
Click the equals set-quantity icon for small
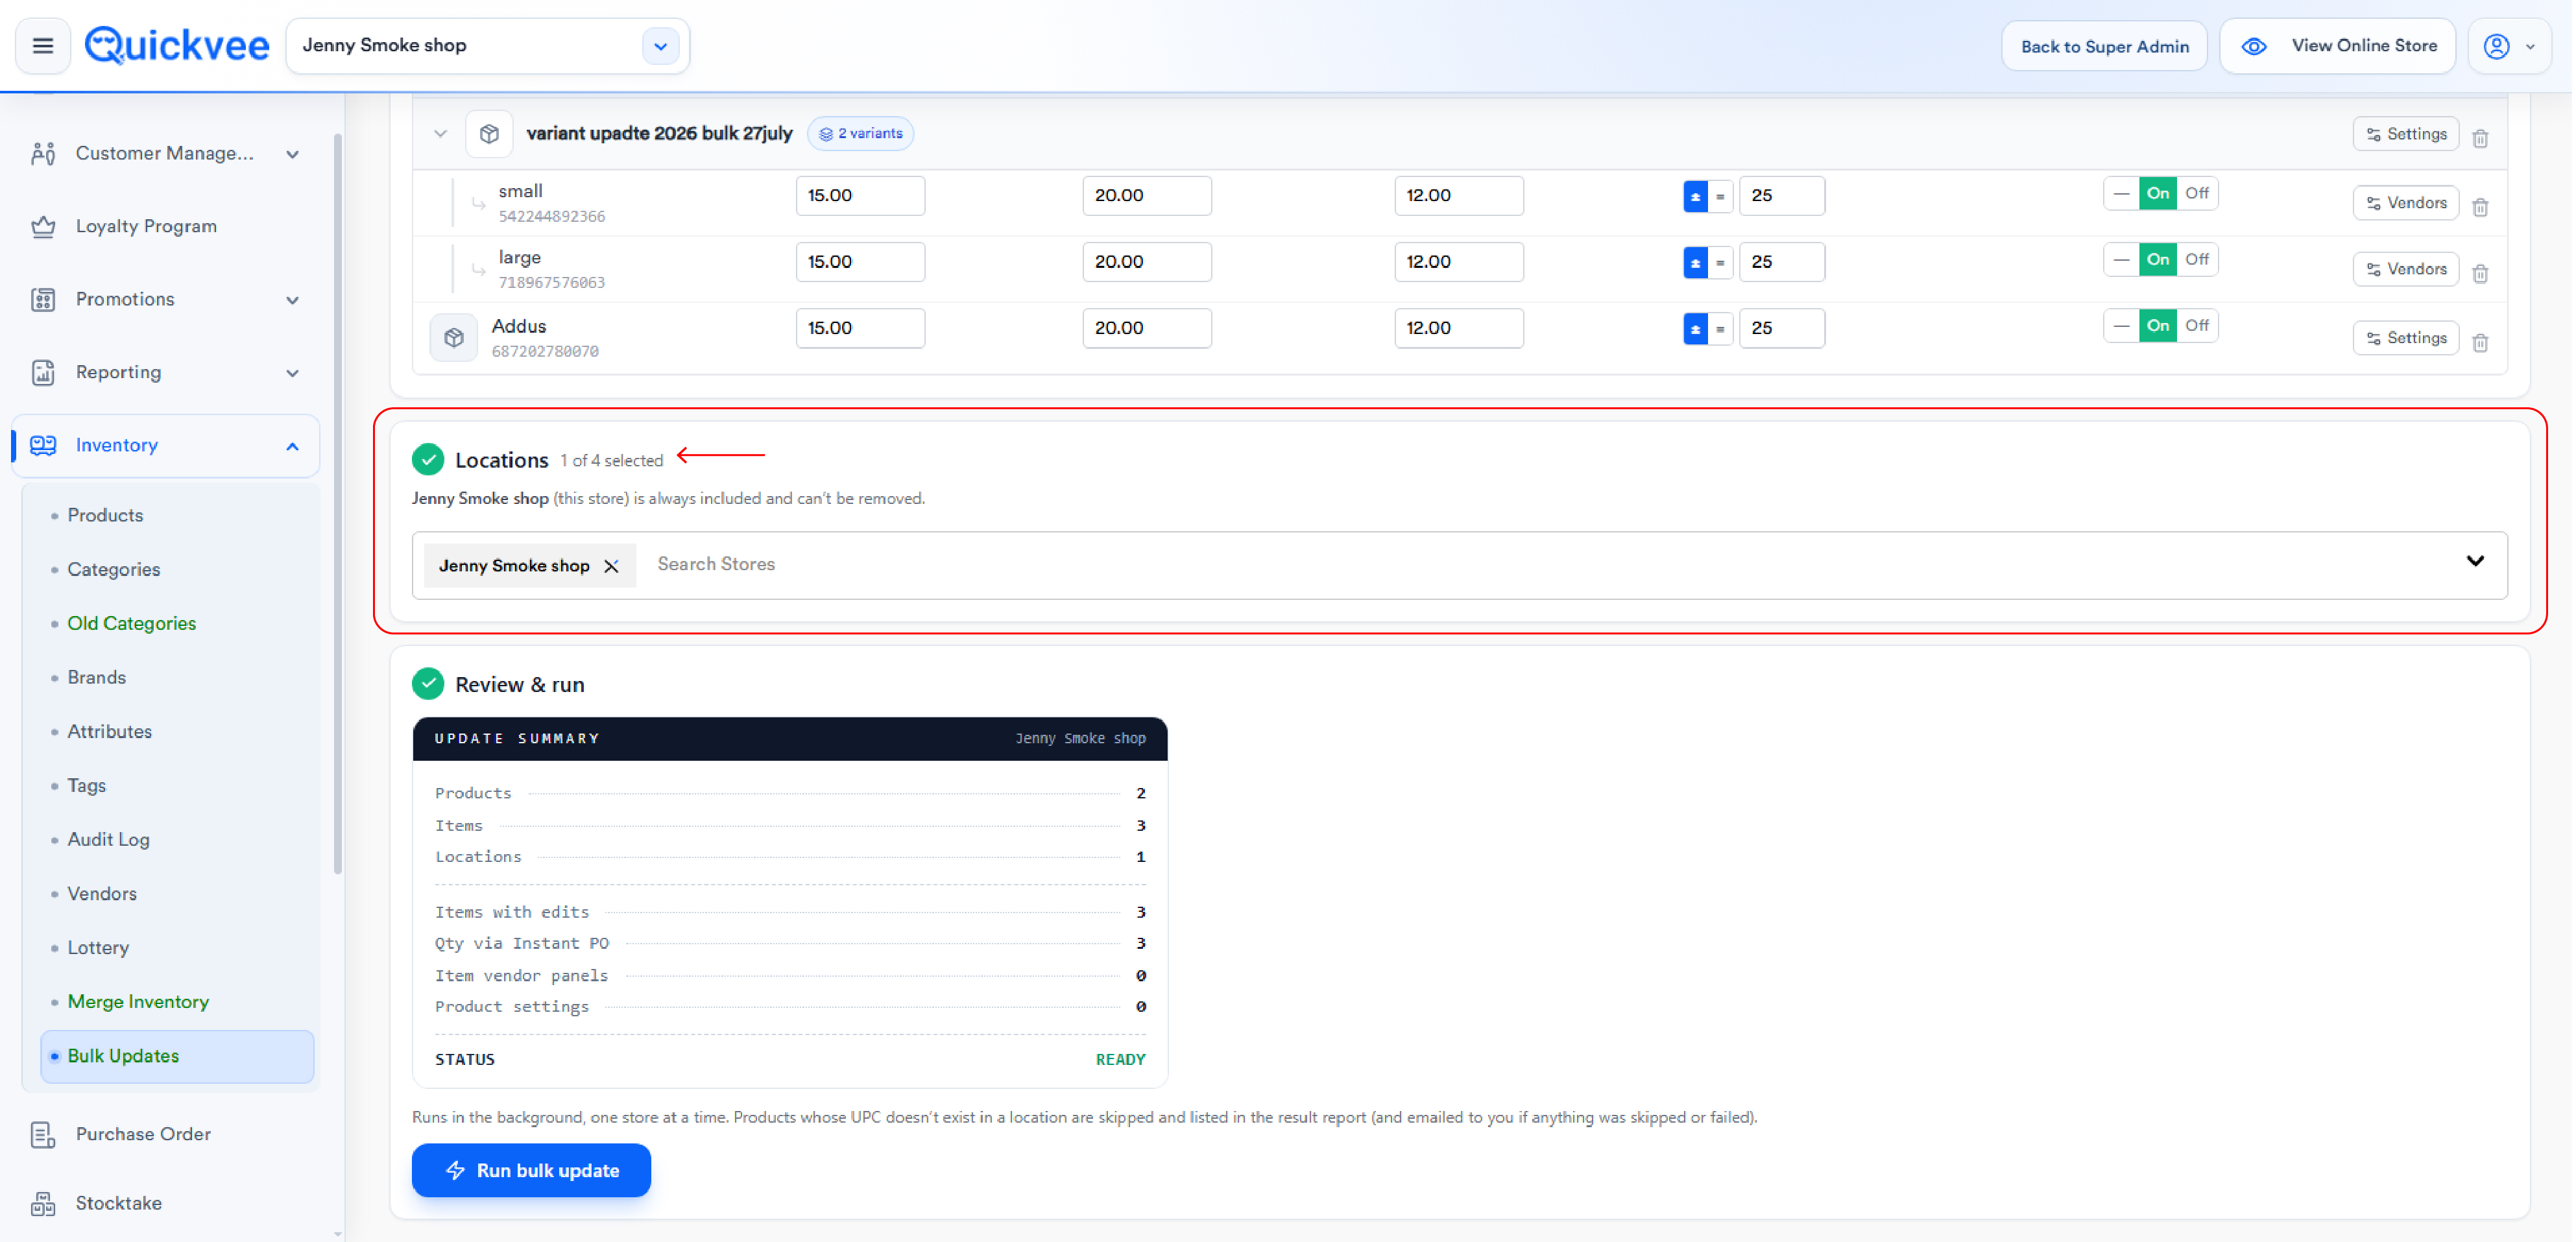click(1720, 197)
